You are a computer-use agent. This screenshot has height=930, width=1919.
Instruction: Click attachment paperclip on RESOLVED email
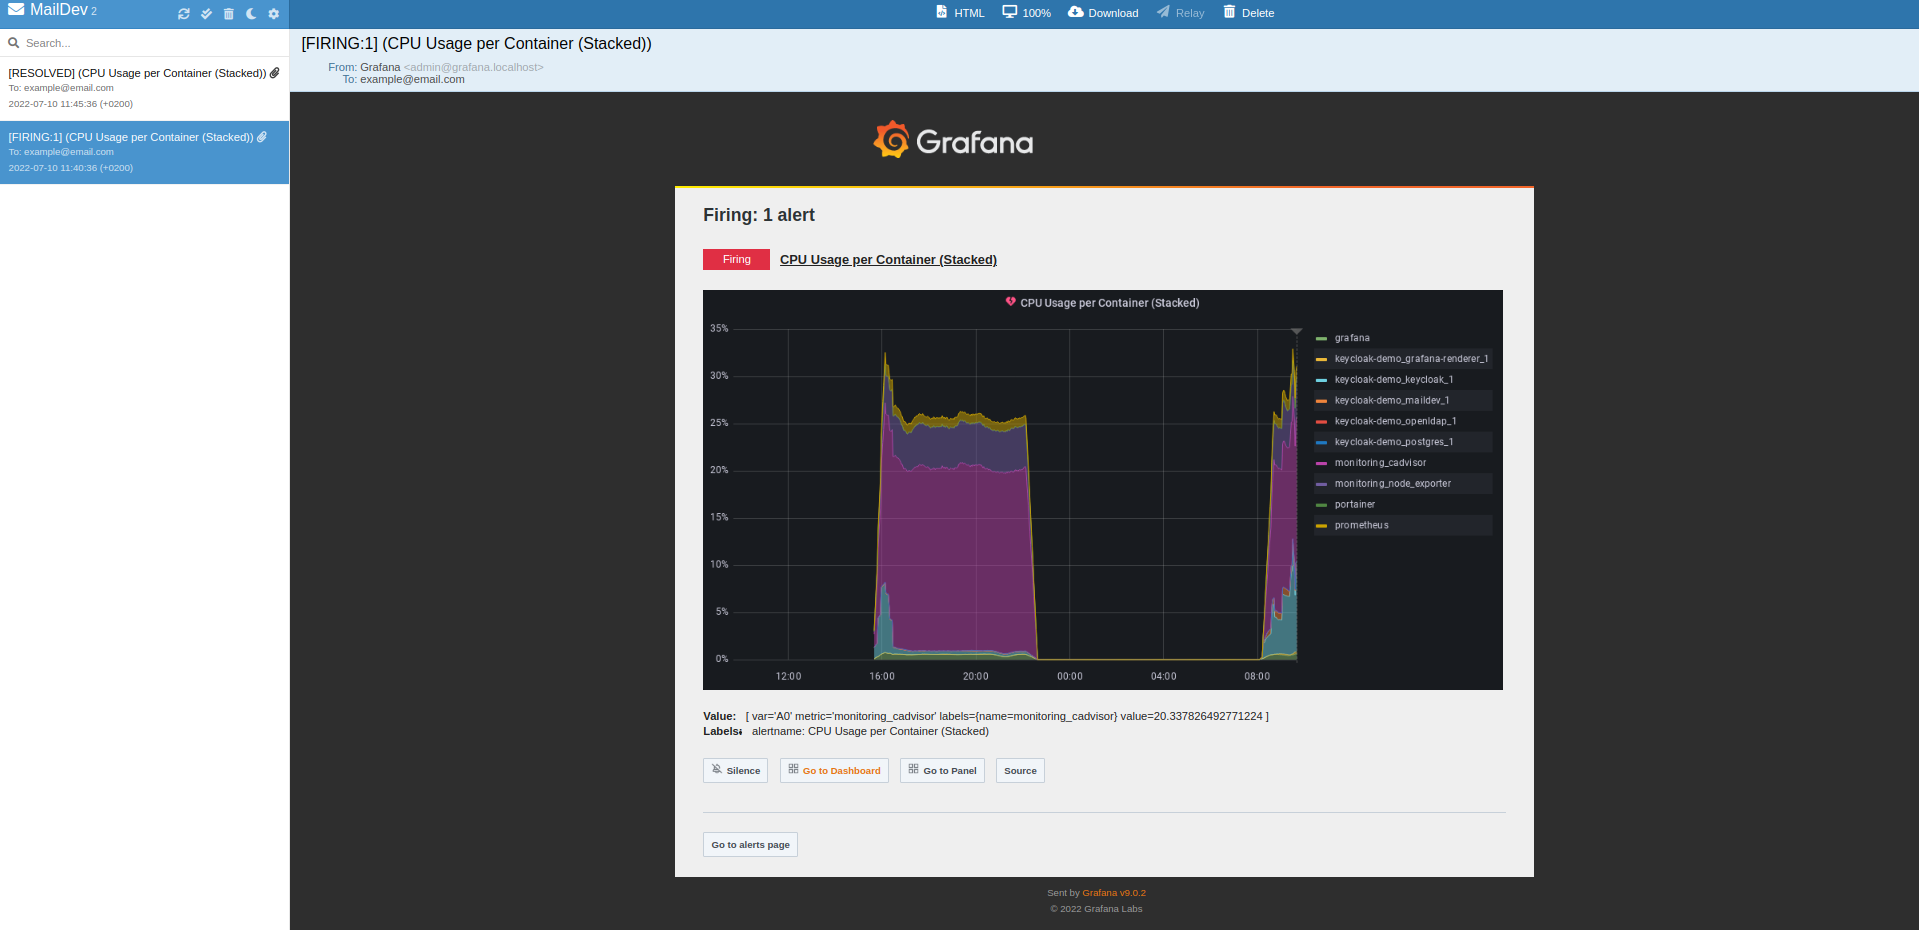tap(275, 73)
